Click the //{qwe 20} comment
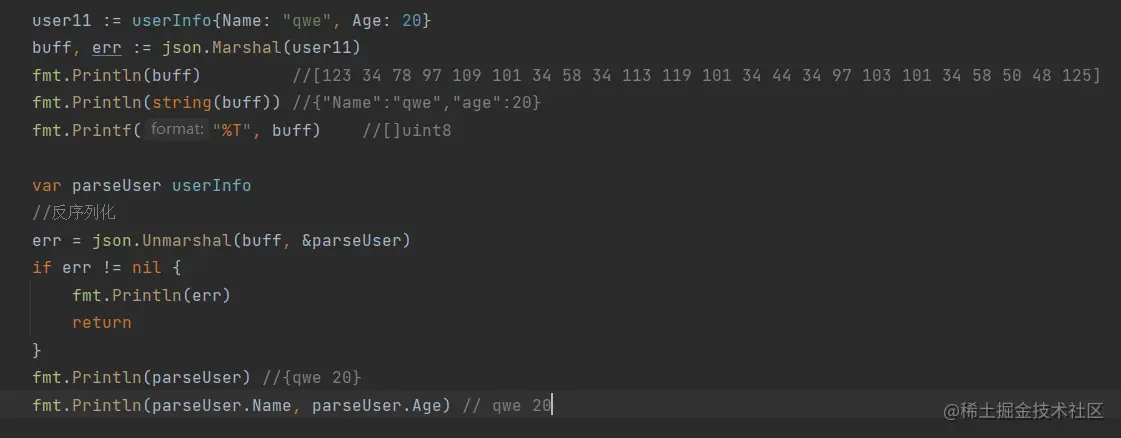1121x438 pixels. pos(314,377)
